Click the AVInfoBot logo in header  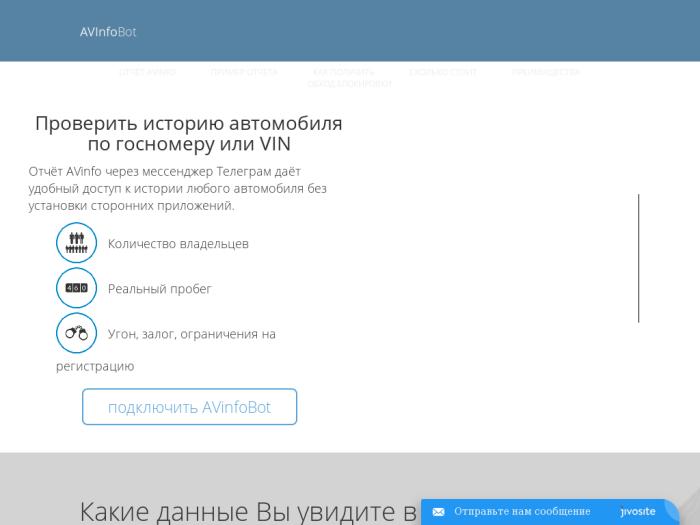[x=108, y=32]
